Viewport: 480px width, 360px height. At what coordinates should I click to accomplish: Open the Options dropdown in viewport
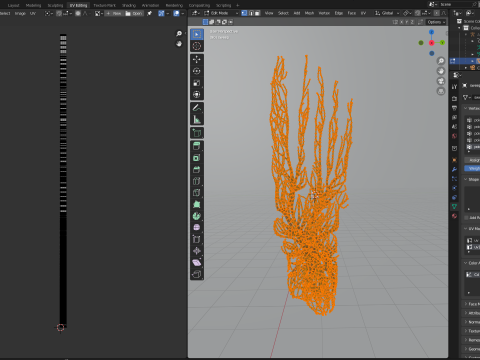(436, 22)
